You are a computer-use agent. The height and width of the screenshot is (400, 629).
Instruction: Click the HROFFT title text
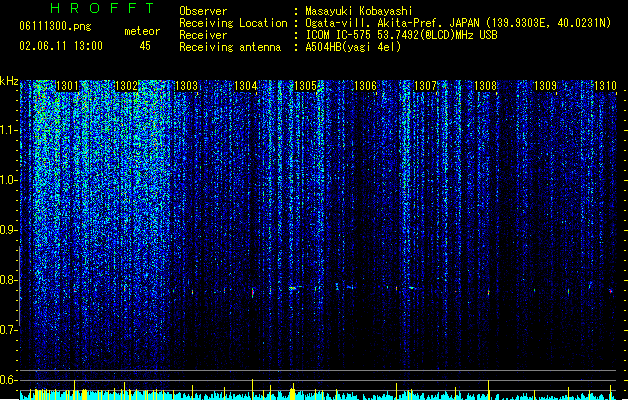pyautogui.click(x=103, y=8)
